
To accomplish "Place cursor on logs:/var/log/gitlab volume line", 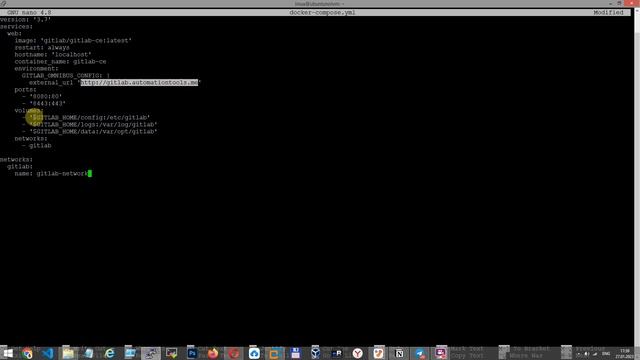I will (90, 124).
